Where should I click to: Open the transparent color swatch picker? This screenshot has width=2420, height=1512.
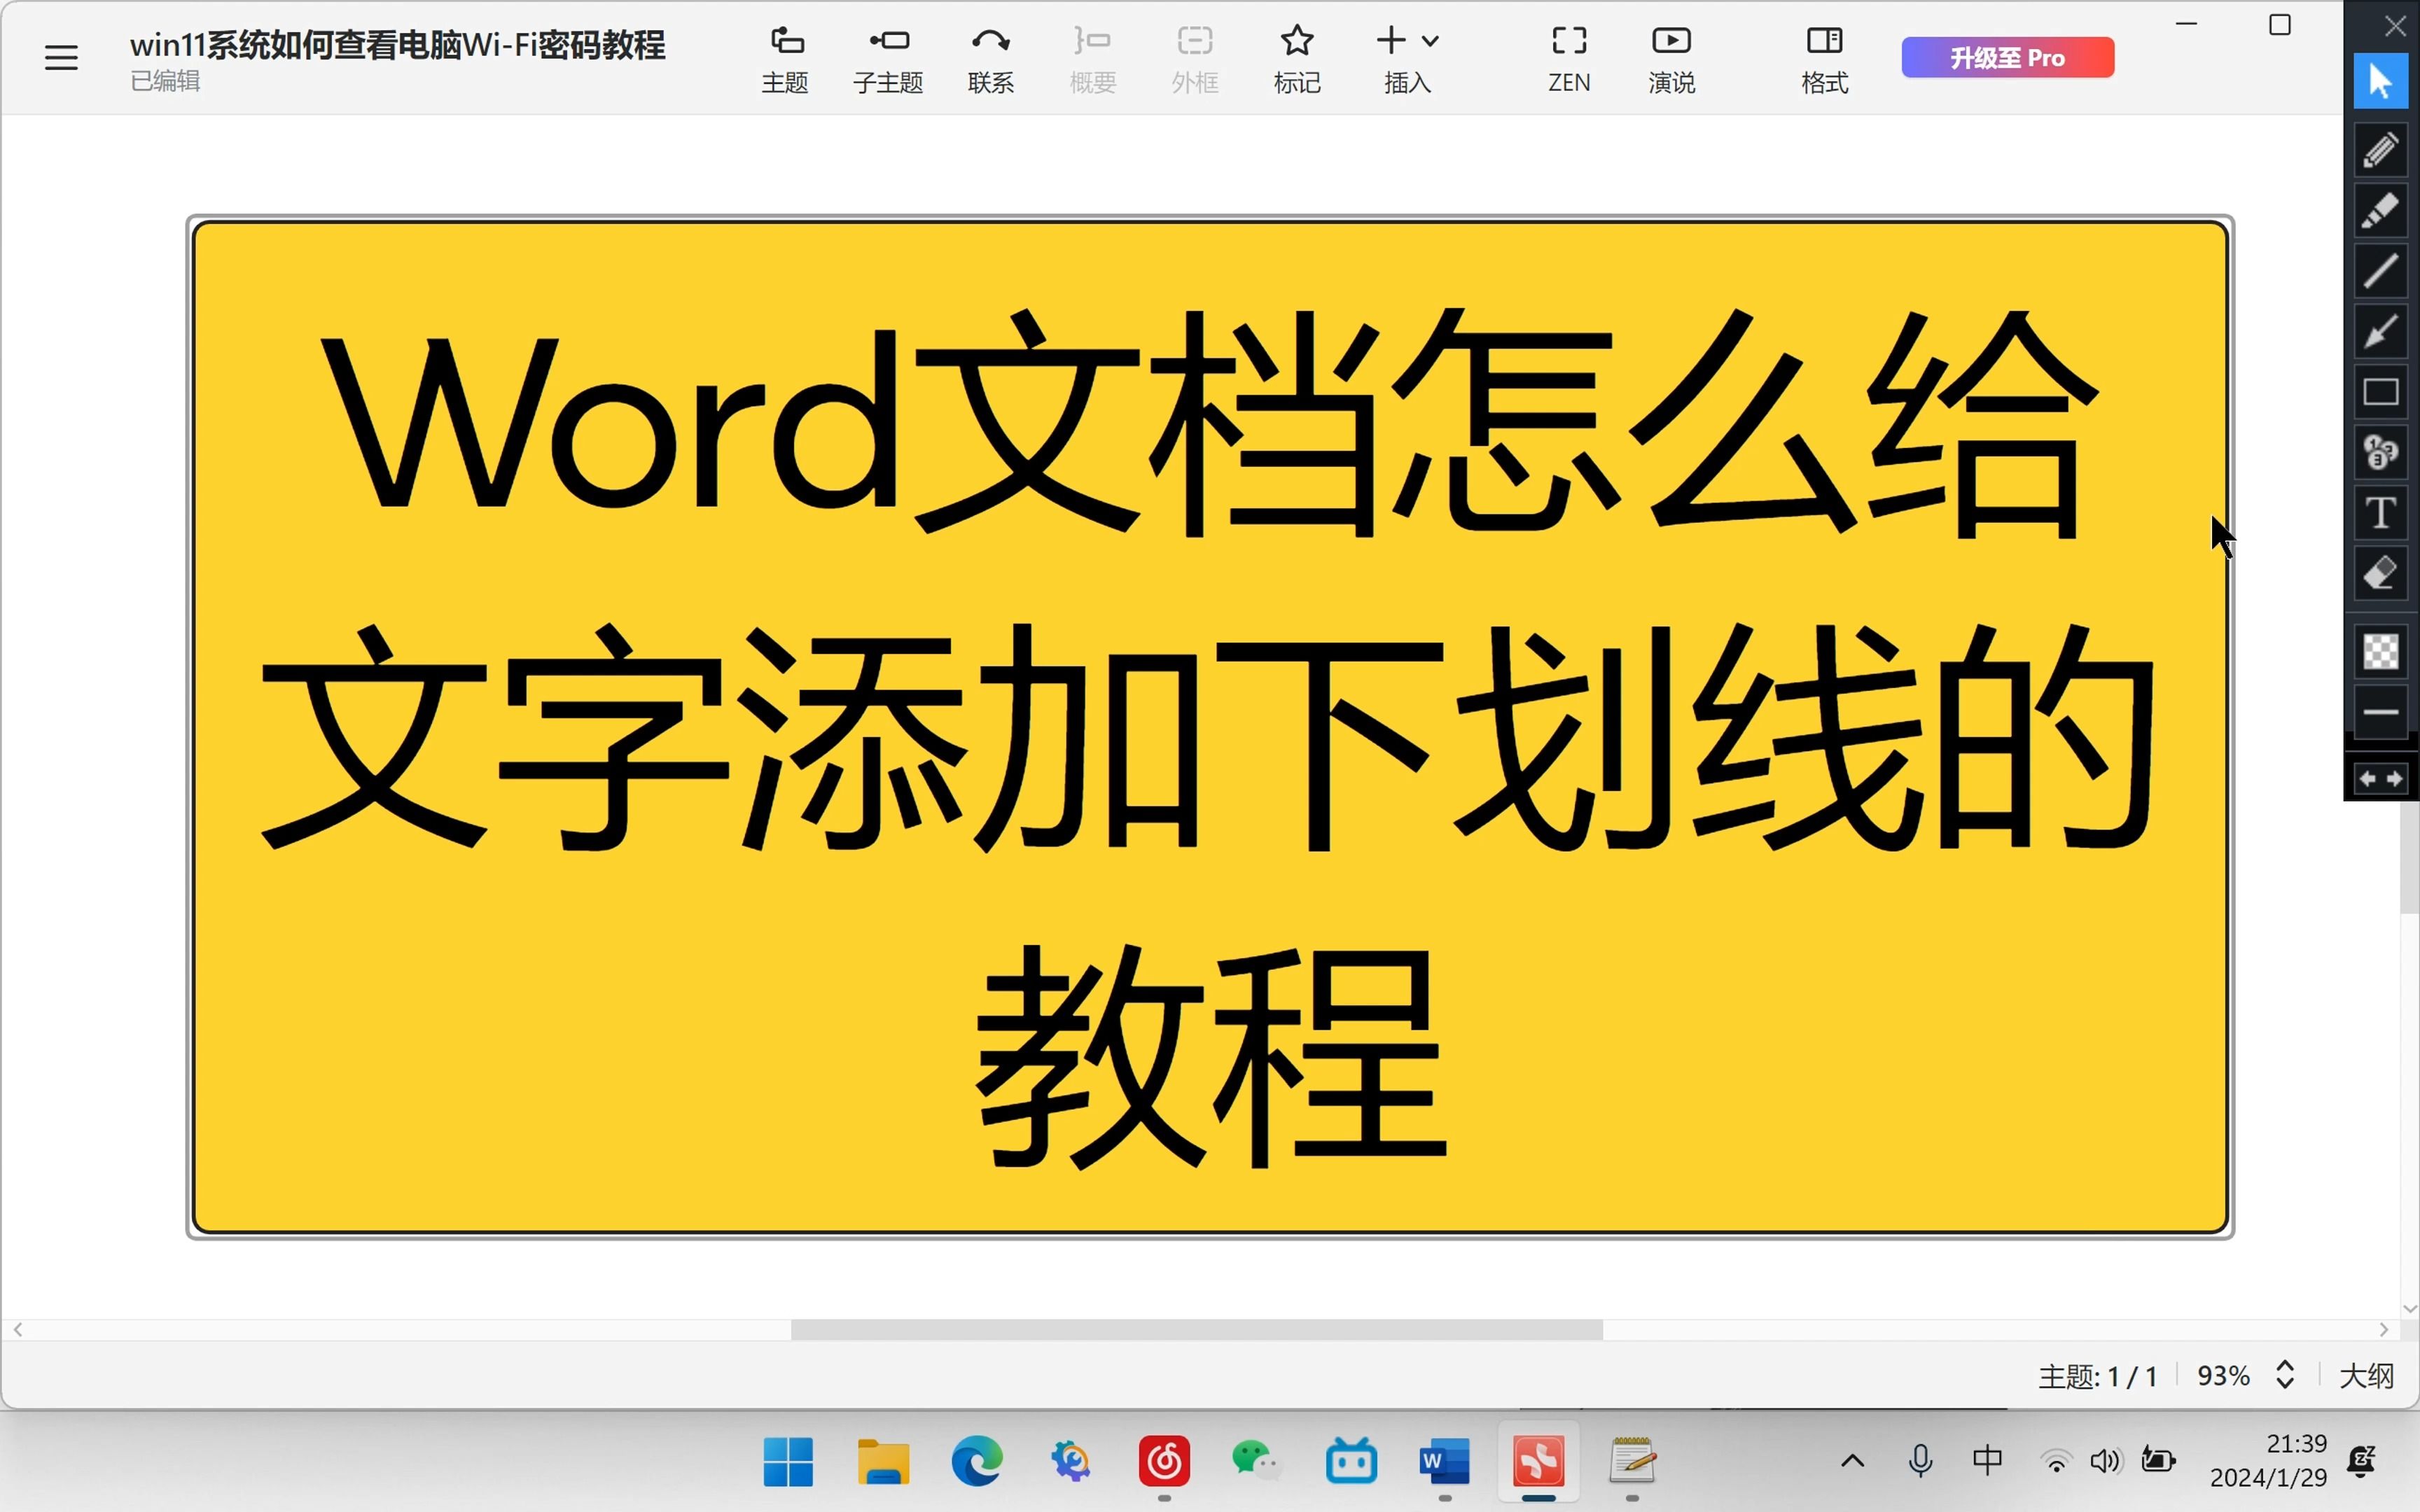click(x=2380, y=652)
